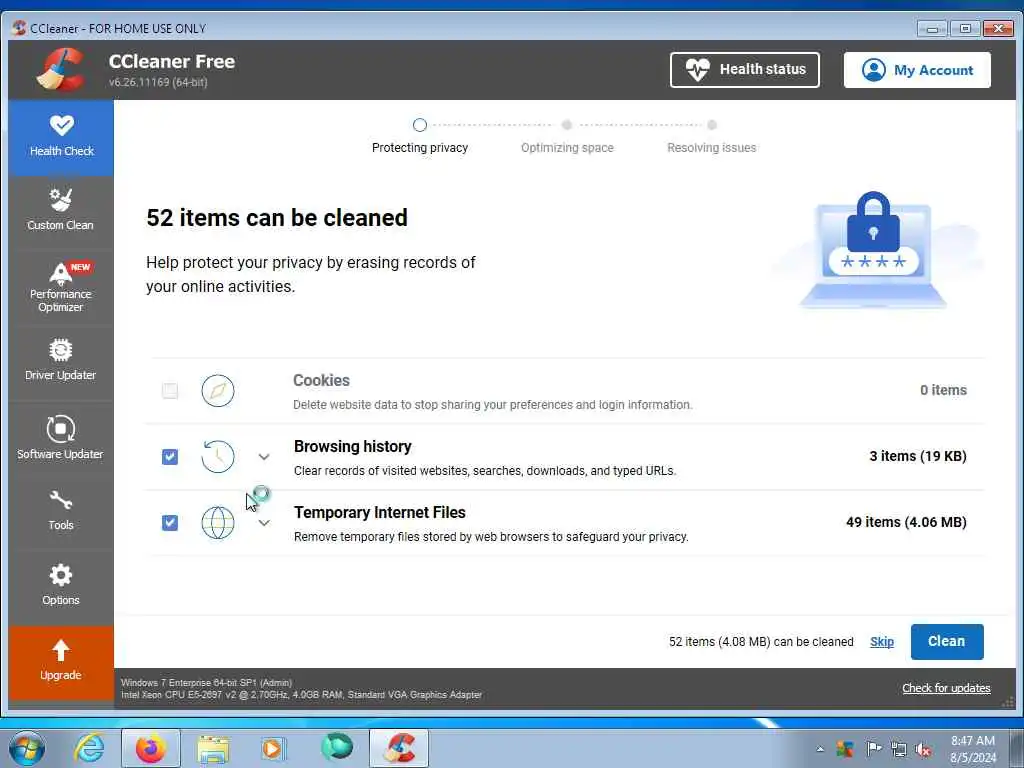Click the Browsing history title text
Image resolution: width=1024 pixels, height=768 pixels.
click(353, 447)
